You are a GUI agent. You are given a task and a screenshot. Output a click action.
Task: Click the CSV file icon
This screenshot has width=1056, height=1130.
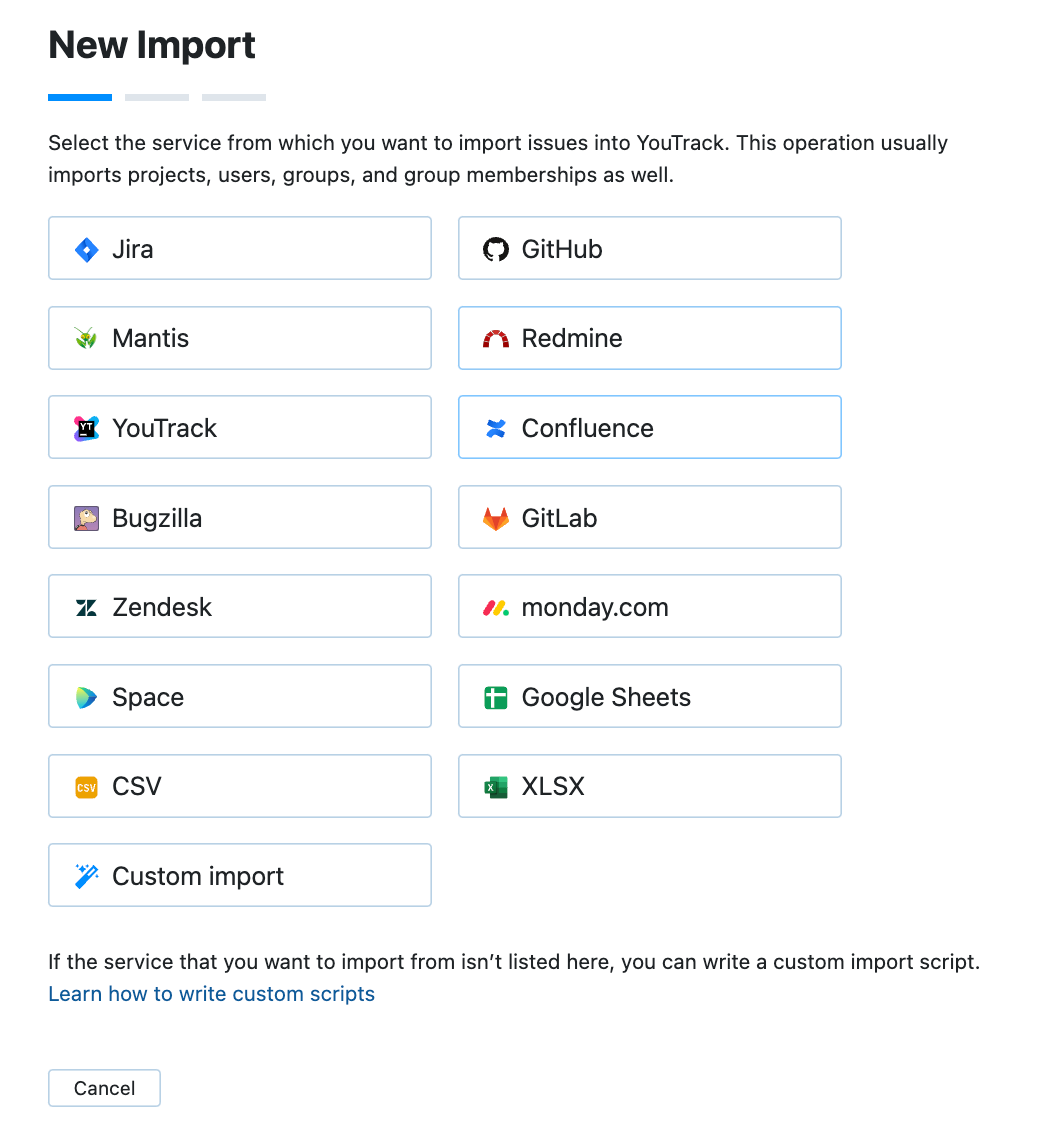[88, 786]
